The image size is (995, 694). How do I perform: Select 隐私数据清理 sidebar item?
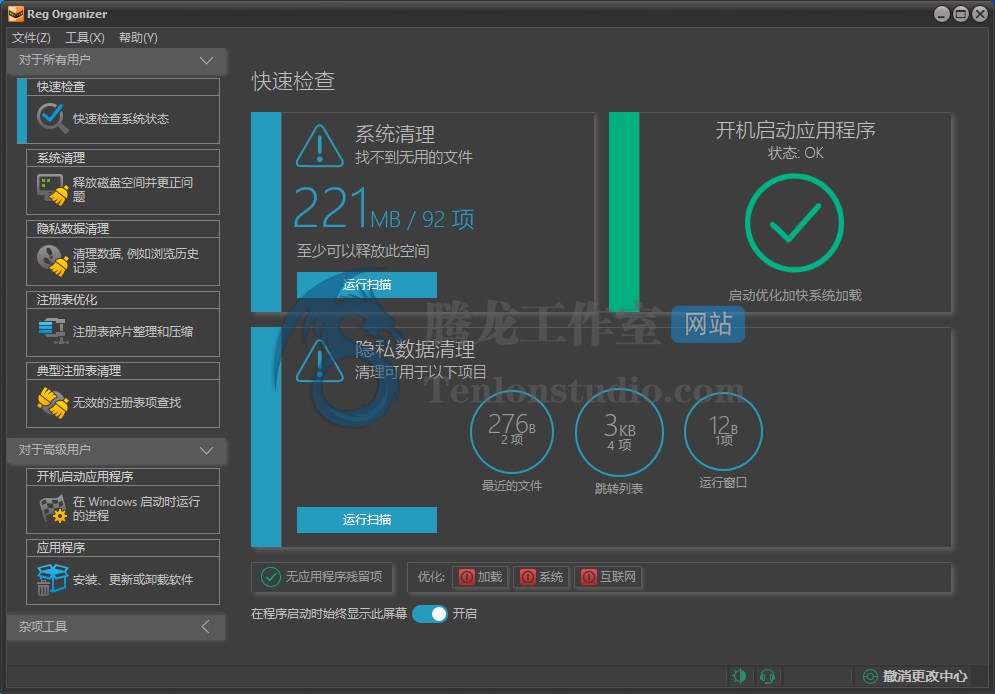(122, 252)
